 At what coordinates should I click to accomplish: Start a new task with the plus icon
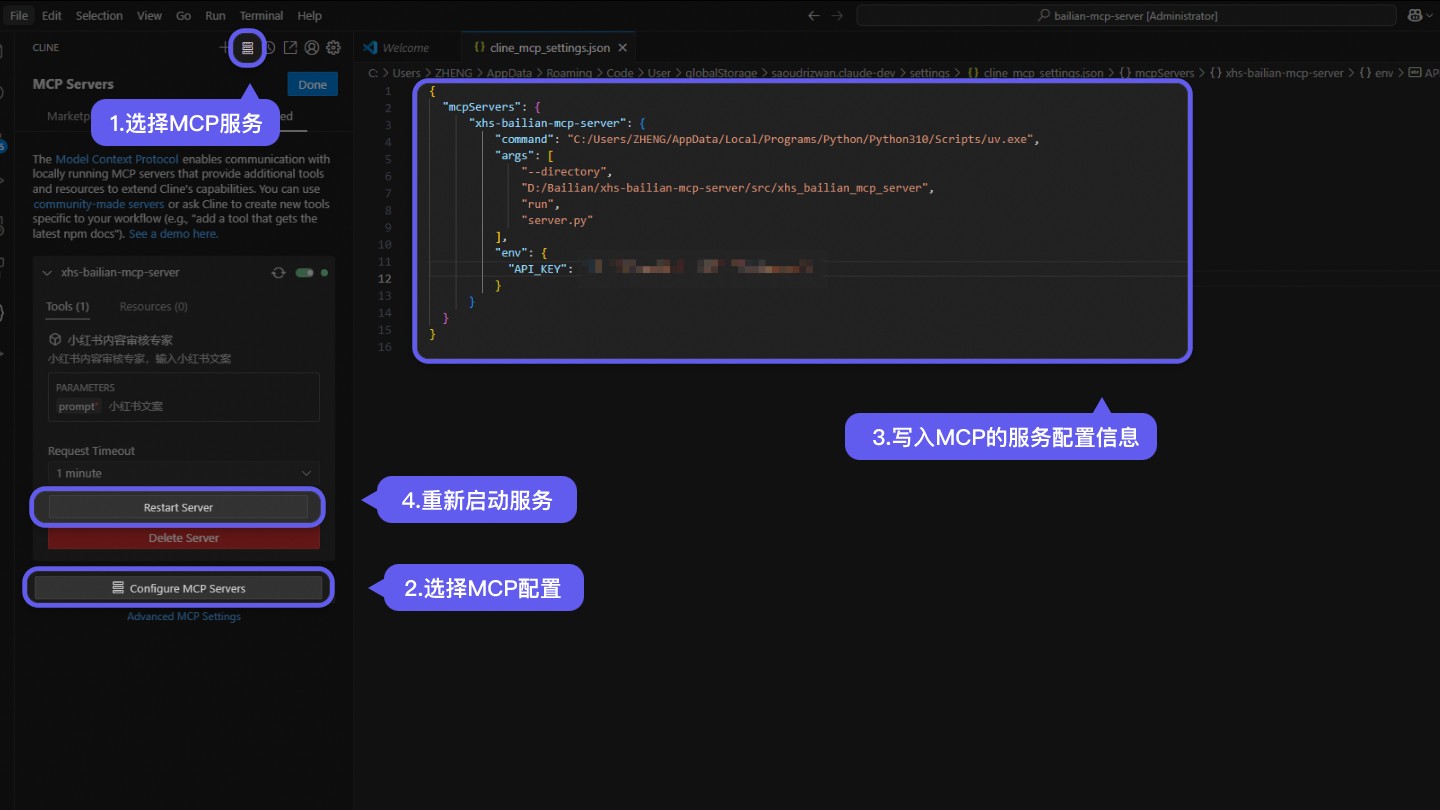coord(222,47)
